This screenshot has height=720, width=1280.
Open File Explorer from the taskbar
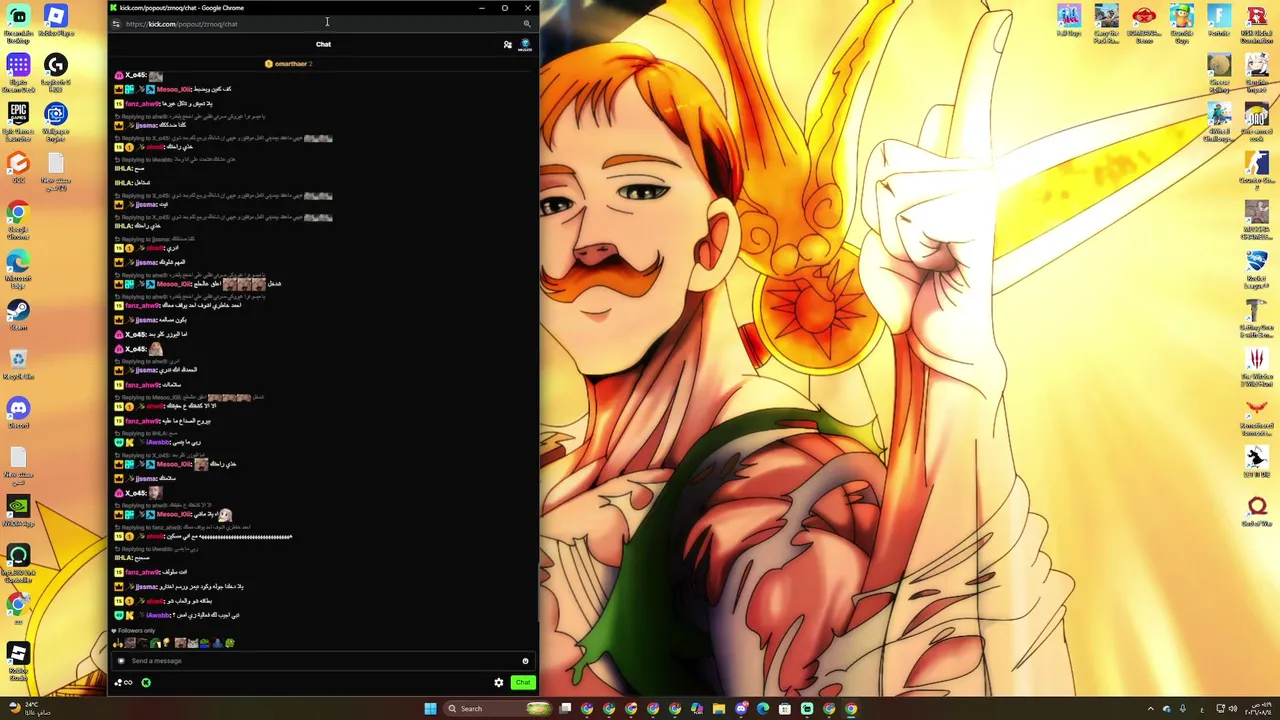pos(719,709)
